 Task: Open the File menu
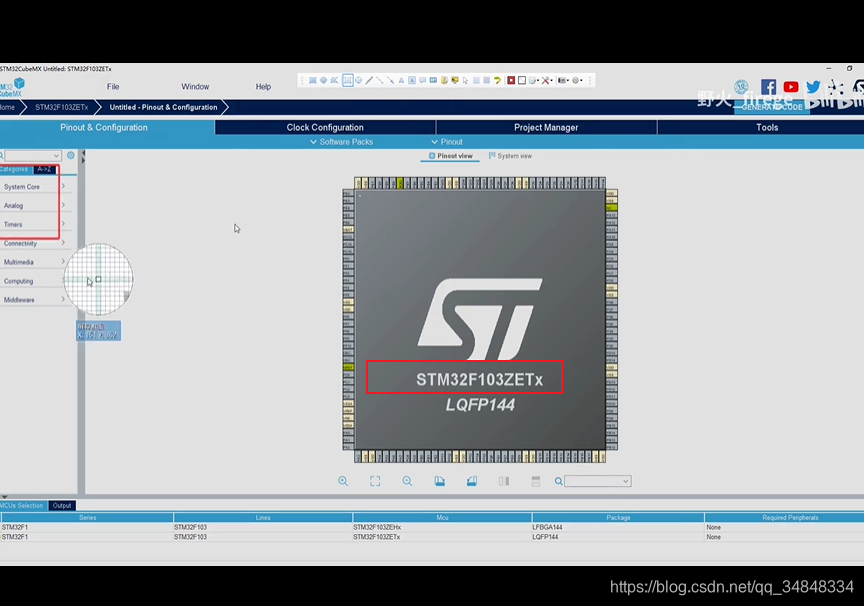tap(113, 86)
